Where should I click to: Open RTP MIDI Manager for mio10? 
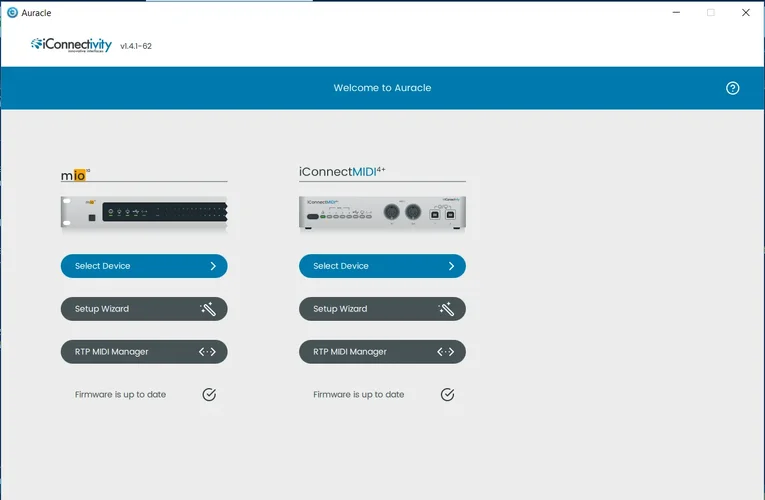point(144,352)
